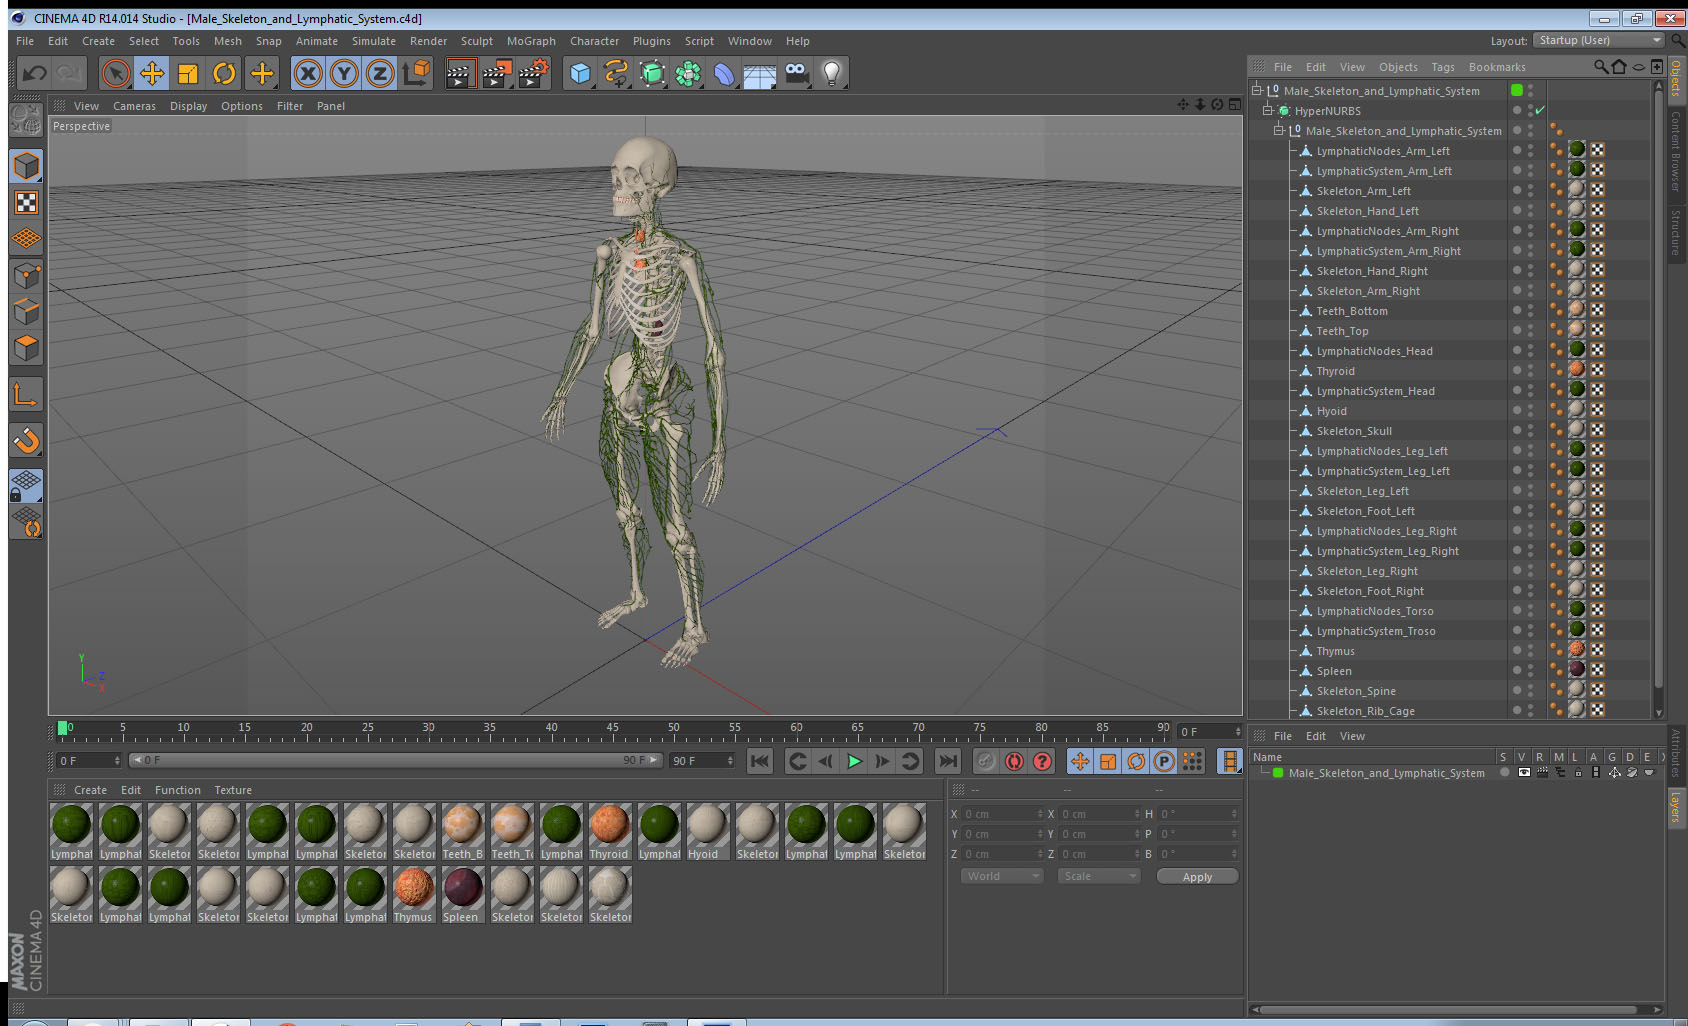Select Points mode in left toolbar
The height and width of the screenshot is (1026, 1688).
click(x=26, y=276)
